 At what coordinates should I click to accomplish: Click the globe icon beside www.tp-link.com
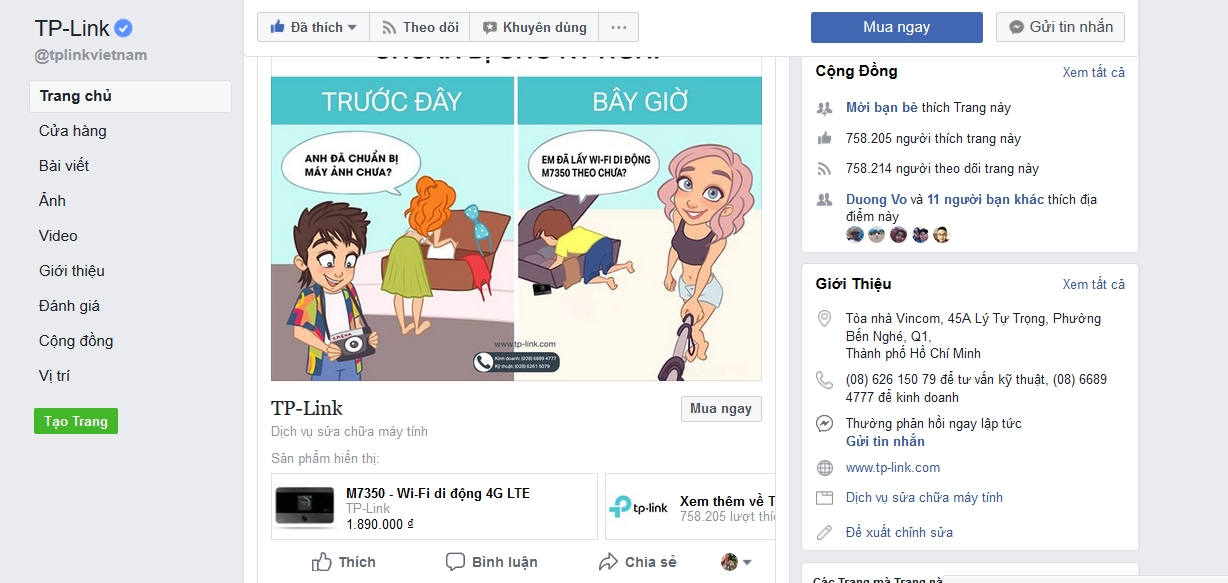825,467
